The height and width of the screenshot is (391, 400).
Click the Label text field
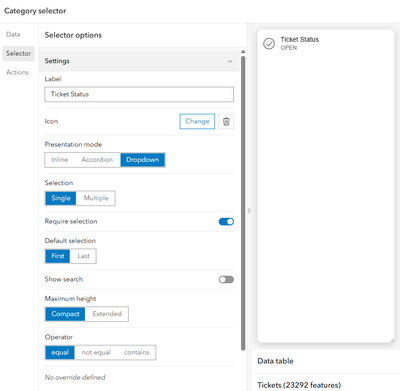pos(139,94)
